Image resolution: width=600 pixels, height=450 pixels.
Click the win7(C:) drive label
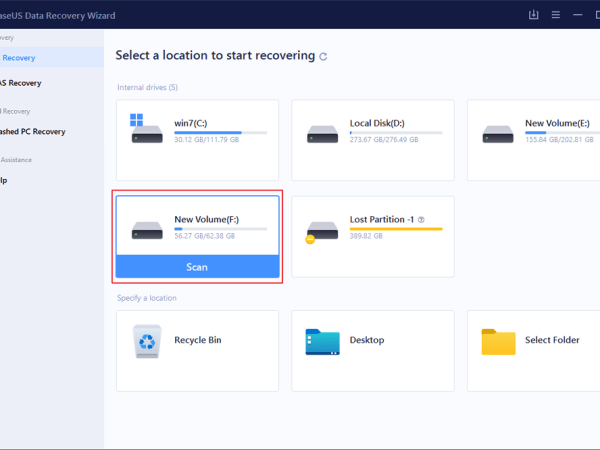pyautogui.click(x=191, y=123)
